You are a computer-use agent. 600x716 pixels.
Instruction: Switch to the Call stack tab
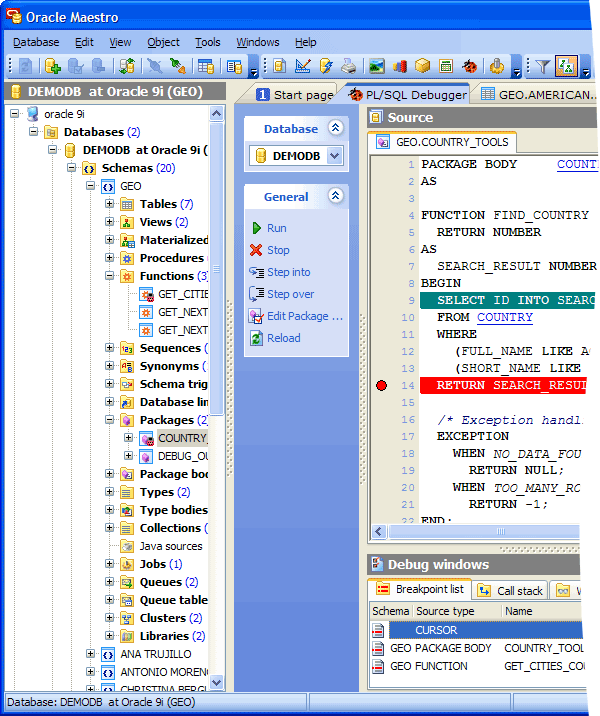(x=510, y=590)
